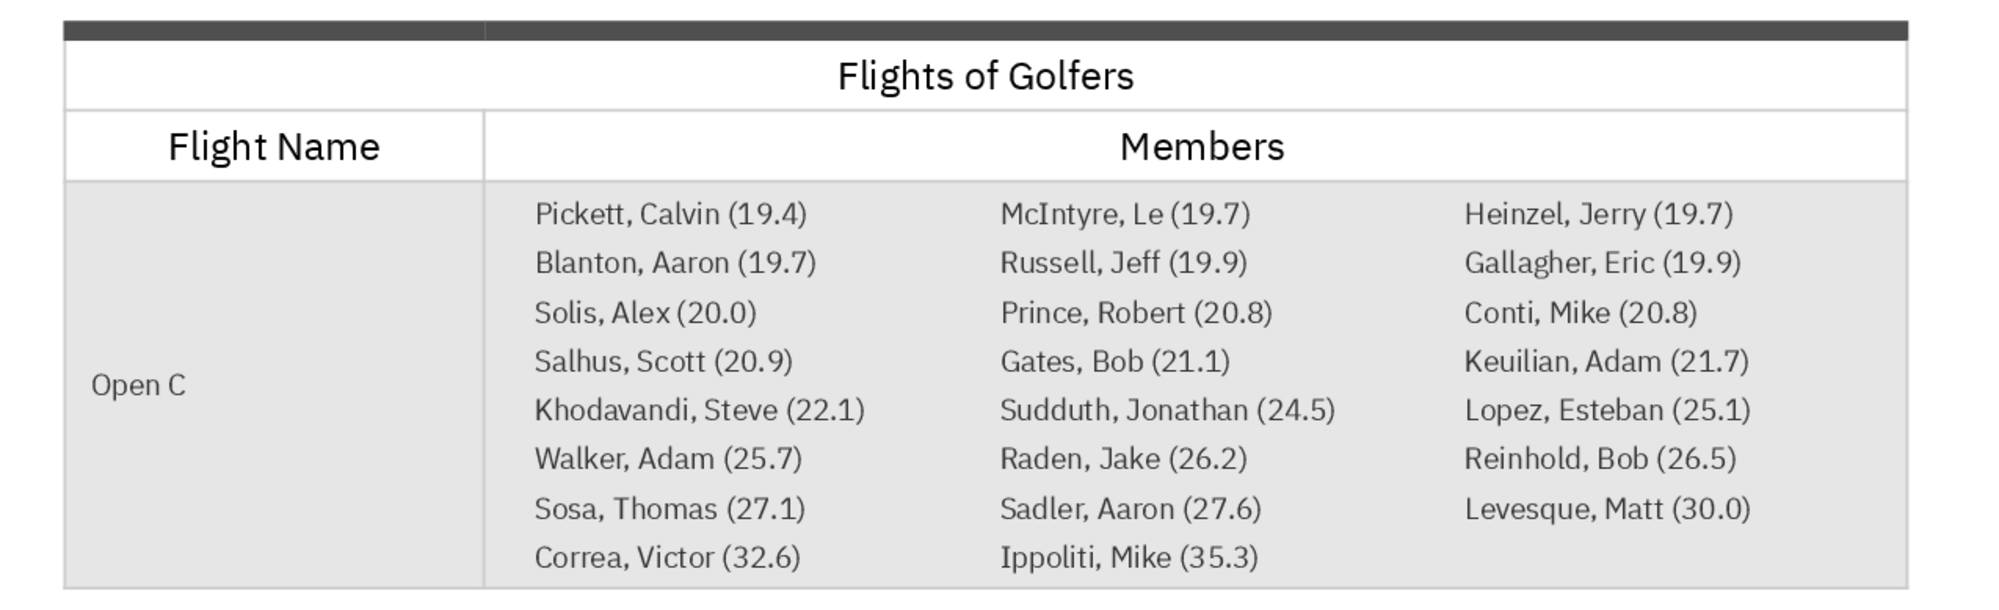The height and width of the screenshot is (610, 1999).
Task: Select Conti, Mike (20.8) member
Action: click(1580, 313)
